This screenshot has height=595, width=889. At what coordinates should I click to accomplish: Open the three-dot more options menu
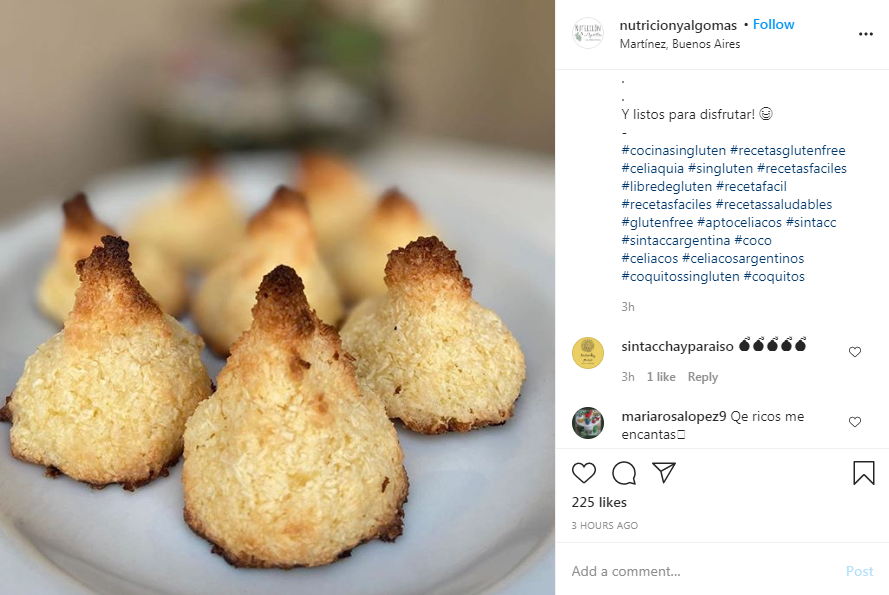coord(866,34)
